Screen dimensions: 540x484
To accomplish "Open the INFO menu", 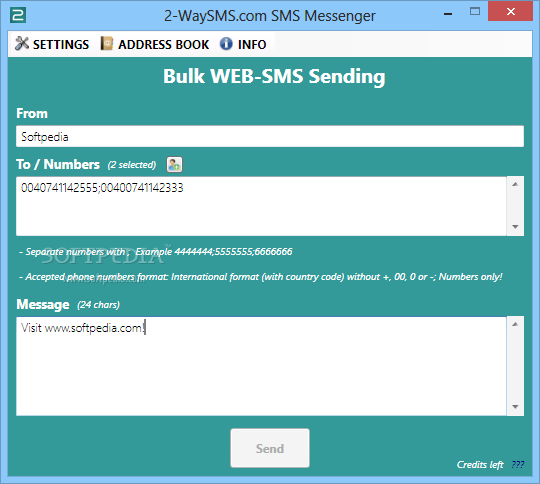I will pos(243,44).
